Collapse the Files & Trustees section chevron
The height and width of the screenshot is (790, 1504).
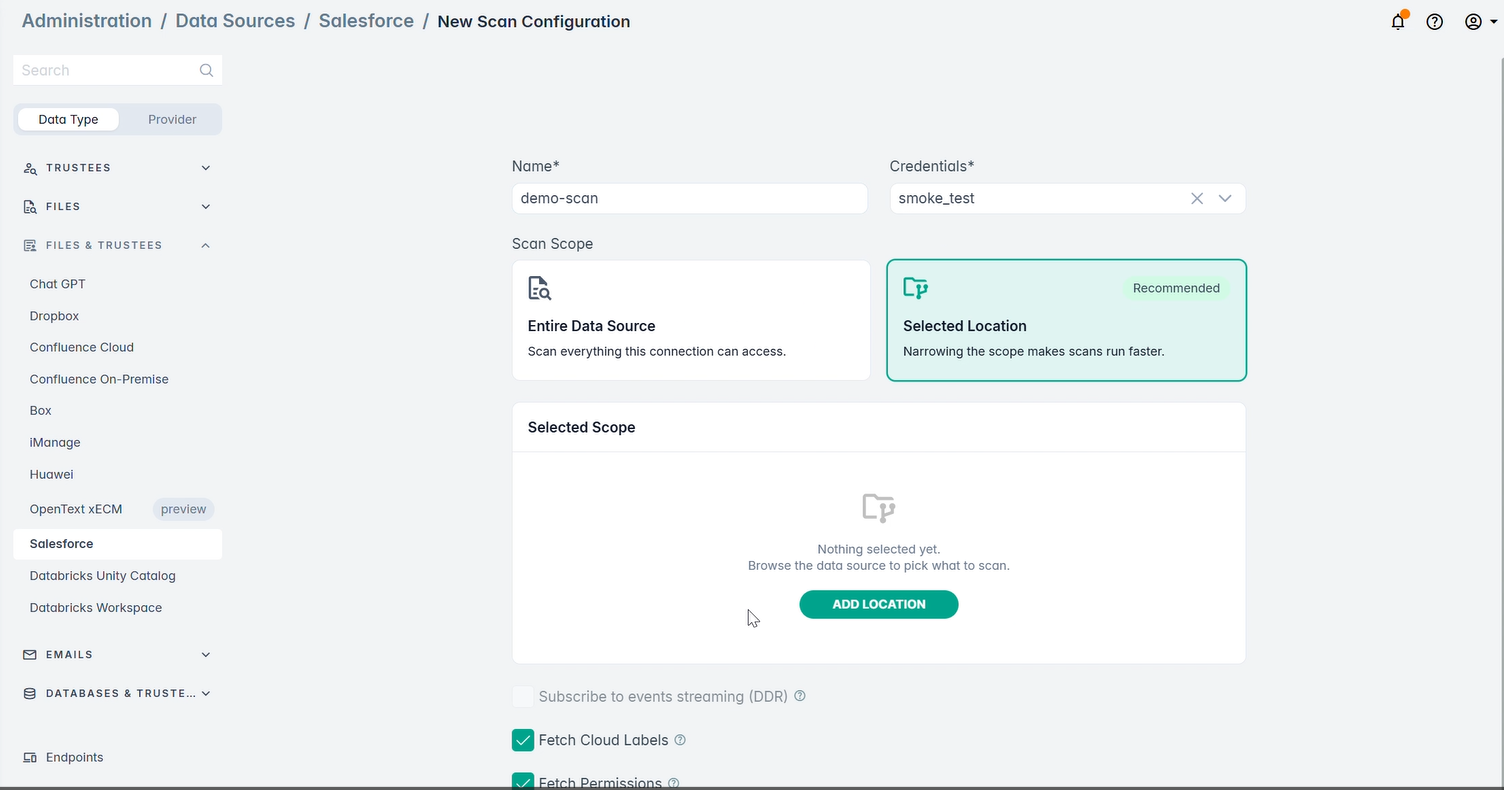[x=206, y=245]
